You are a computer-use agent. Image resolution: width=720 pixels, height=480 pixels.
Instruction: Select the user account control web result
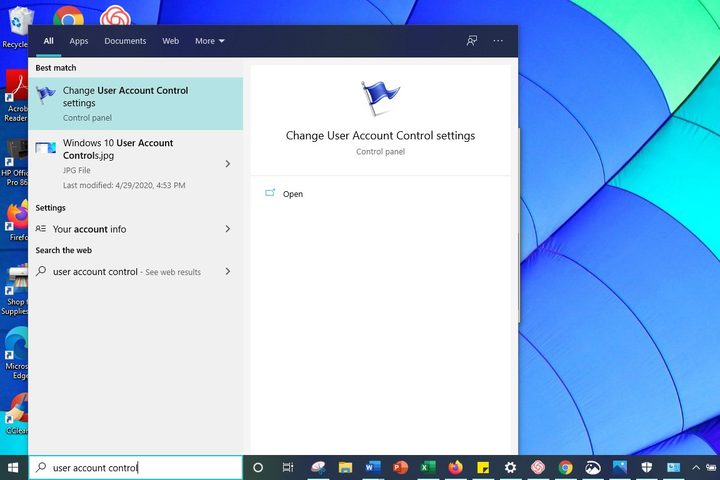[x=136, y=271]
